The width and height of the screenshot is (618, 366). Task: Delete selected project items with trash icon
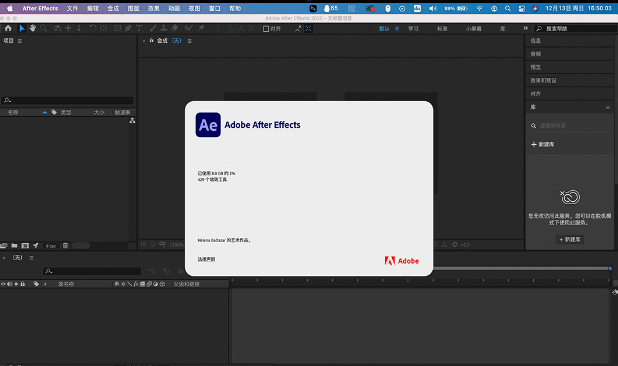coord(65,245)
